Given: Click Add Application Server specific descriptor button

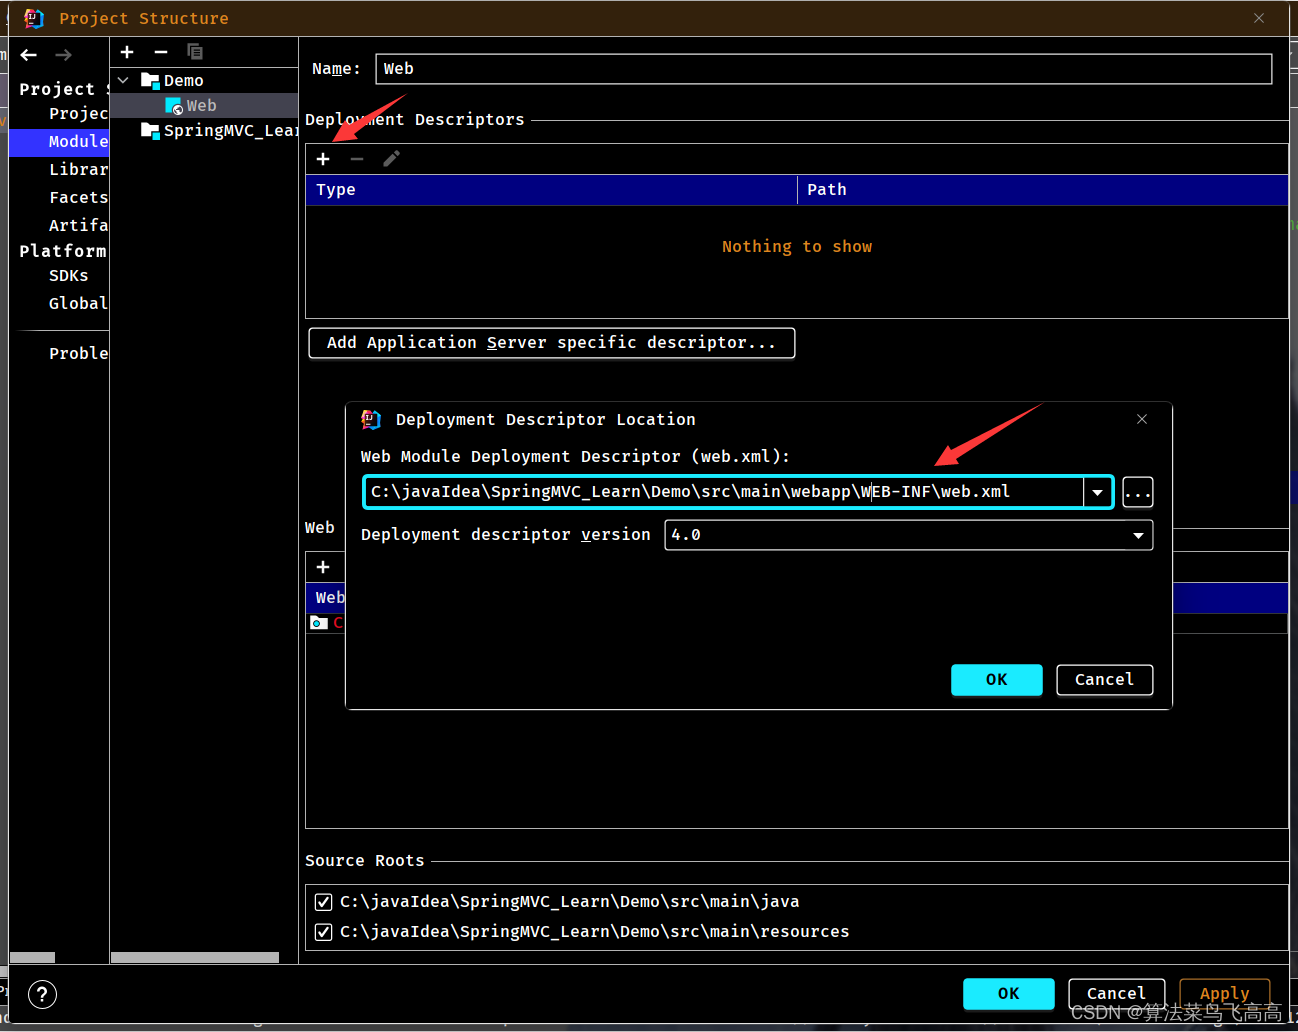Looking at the screenshot, I should 552,343.
